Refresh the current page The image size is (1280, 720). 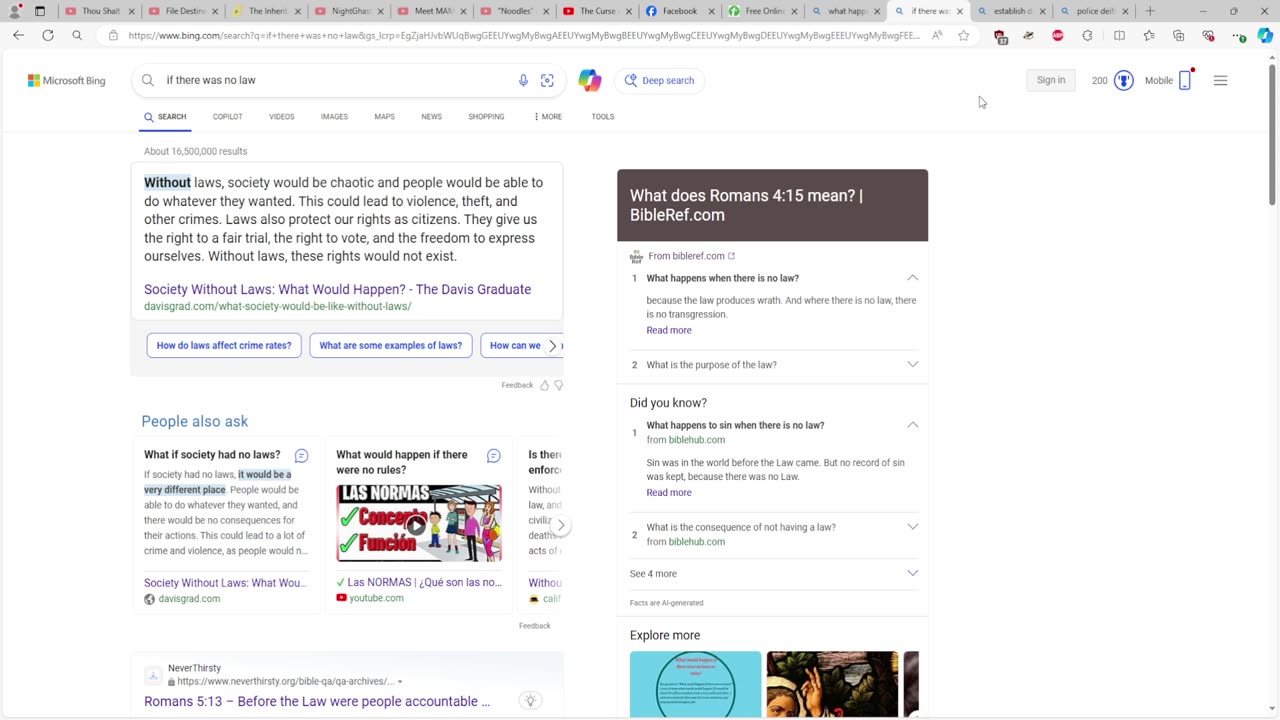coord(48,35)
